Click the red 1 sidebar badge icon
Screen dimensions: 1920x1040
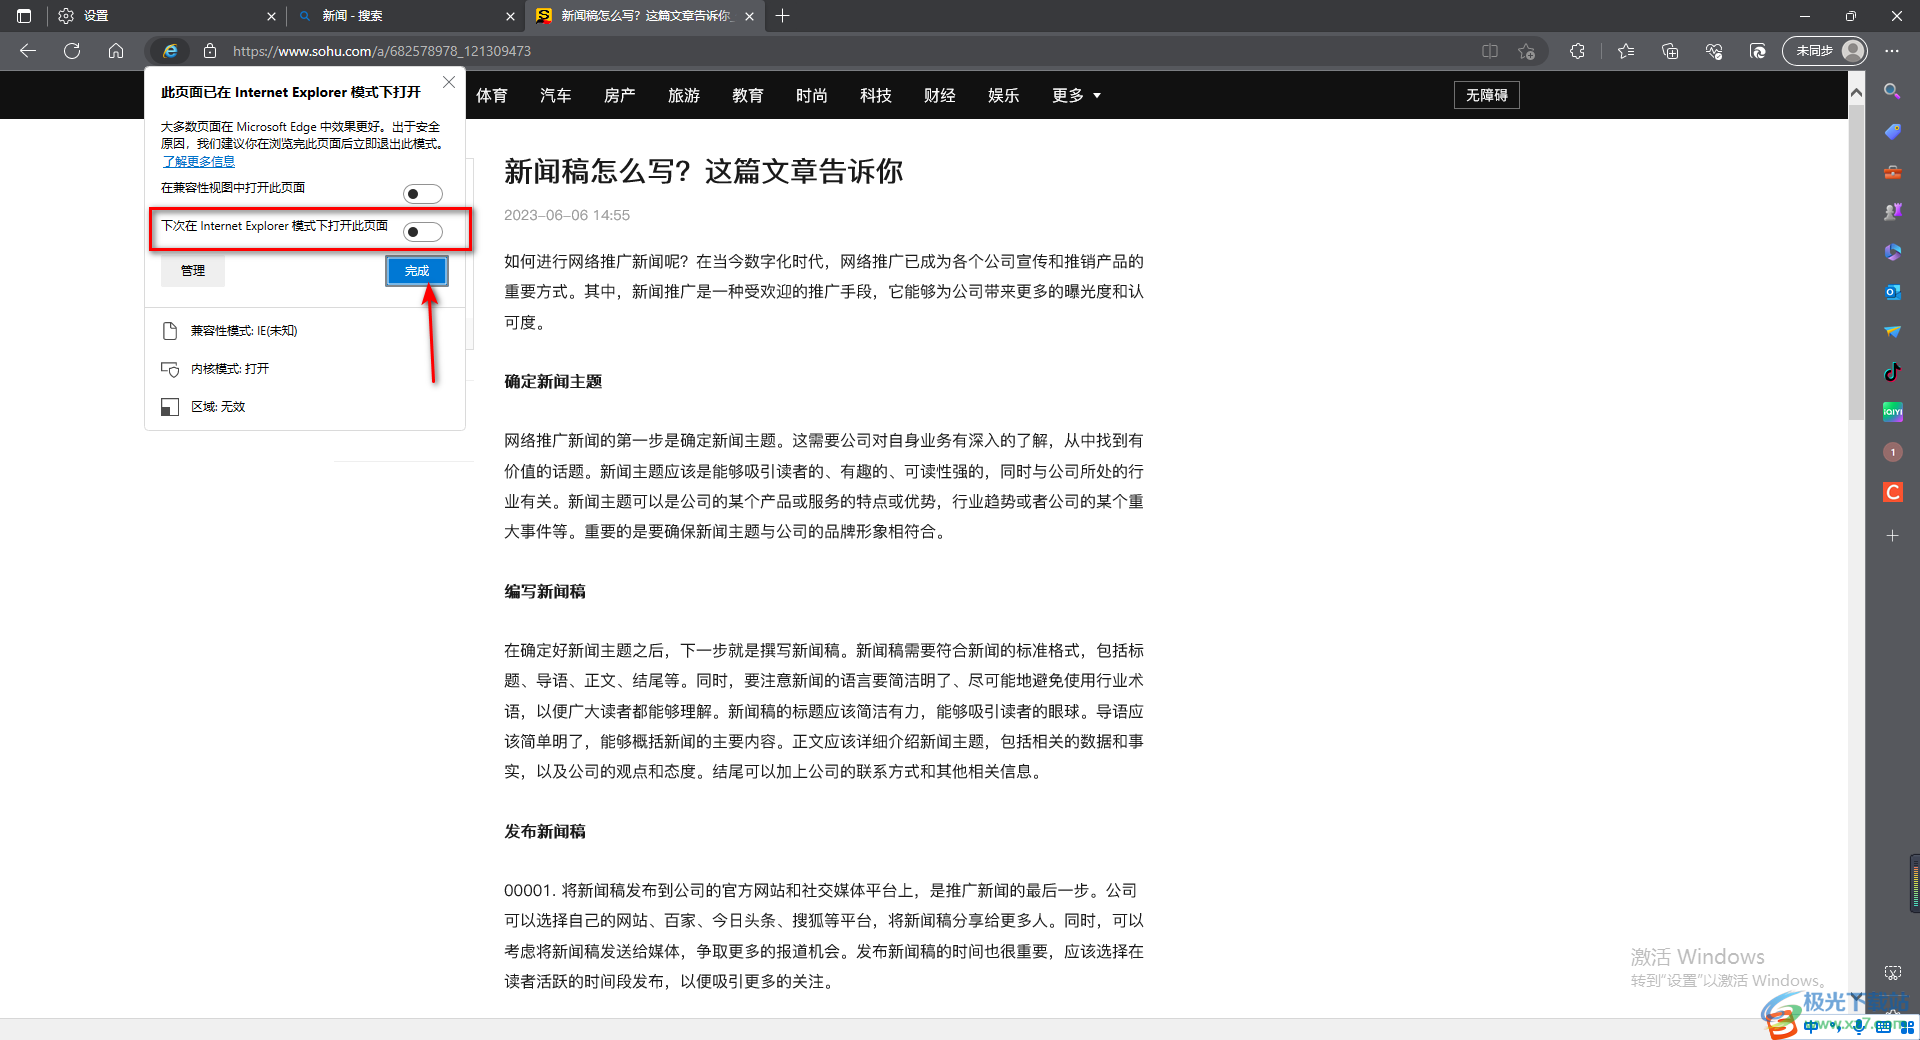click(x=1892, y=452)
